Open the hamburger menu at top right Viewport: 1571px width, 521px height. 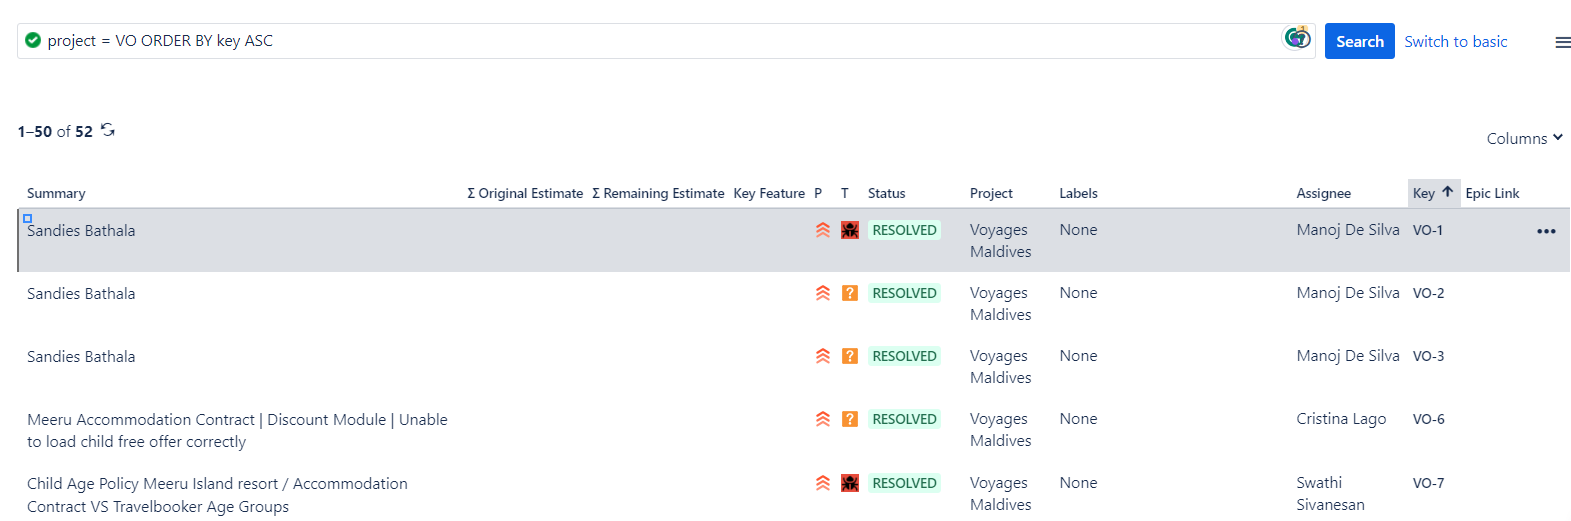(1562, 42)
